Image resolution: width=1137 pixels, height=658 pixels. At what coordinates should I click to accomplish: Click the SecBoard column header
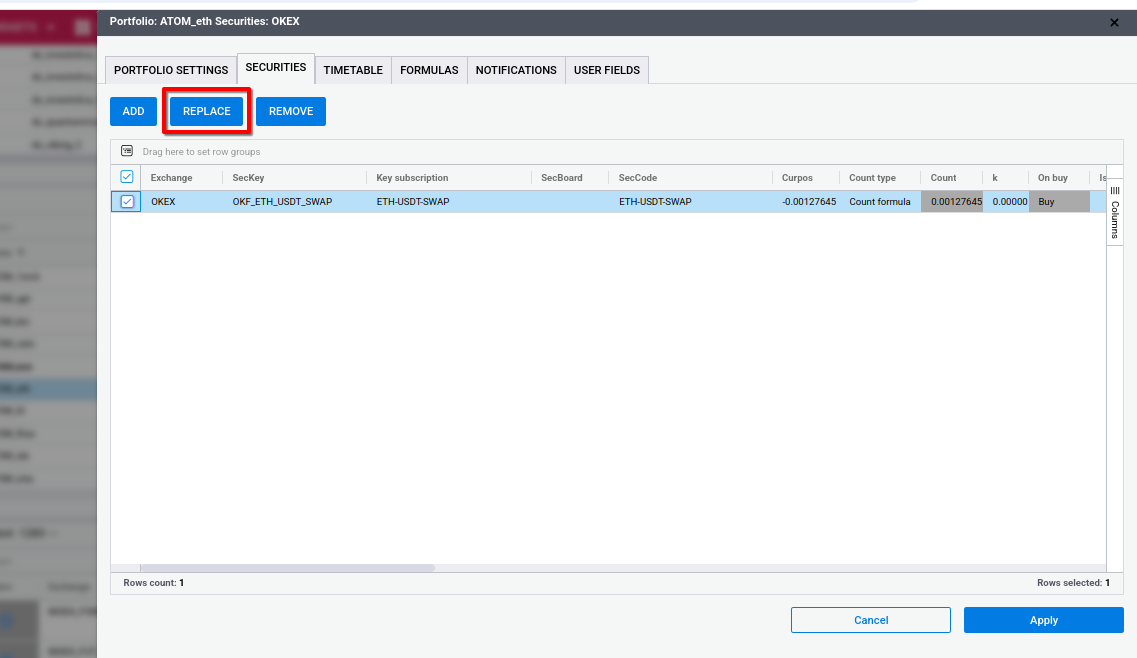point(561,178)
